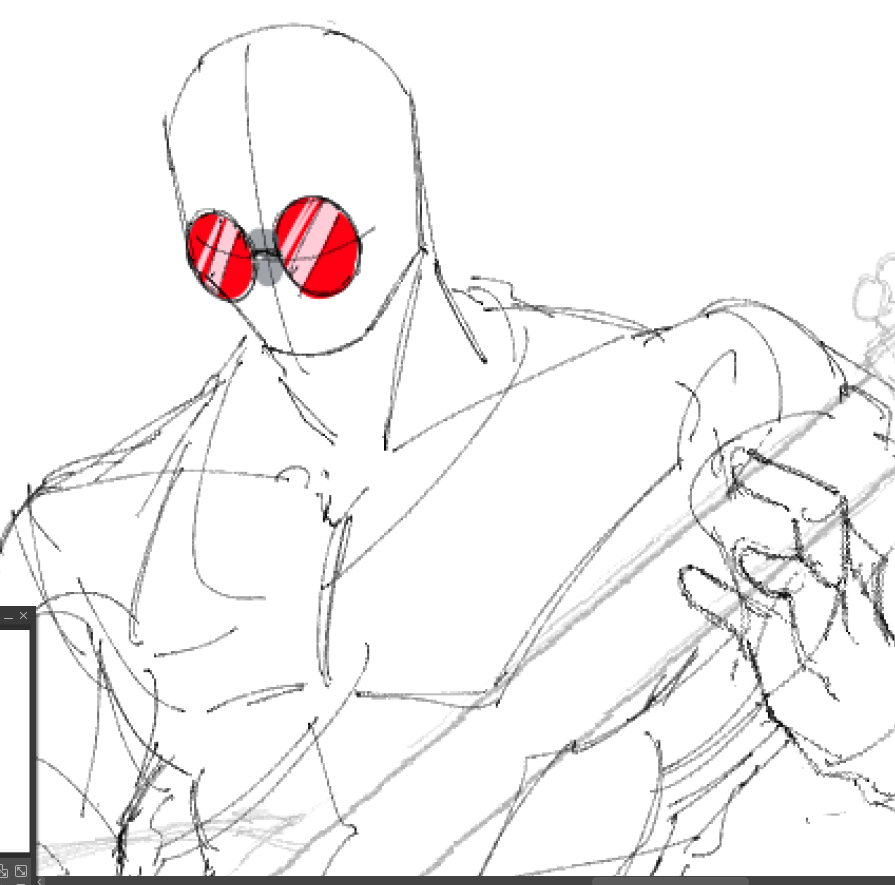895x885 pixels.
Task: Close the small floating panel
Action: [x=23, y=616]
